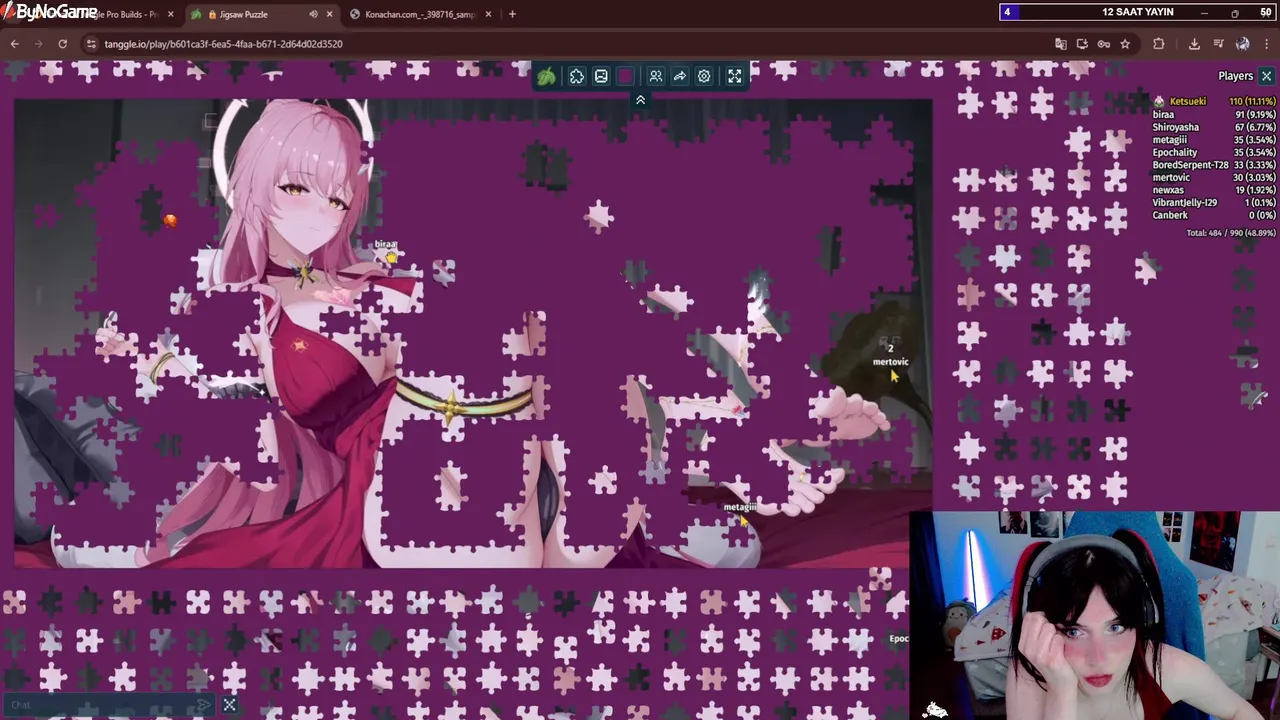Click the Tanggle leaf logo in the toolbar
The image size is (1280, 720).
click(546, 76)
